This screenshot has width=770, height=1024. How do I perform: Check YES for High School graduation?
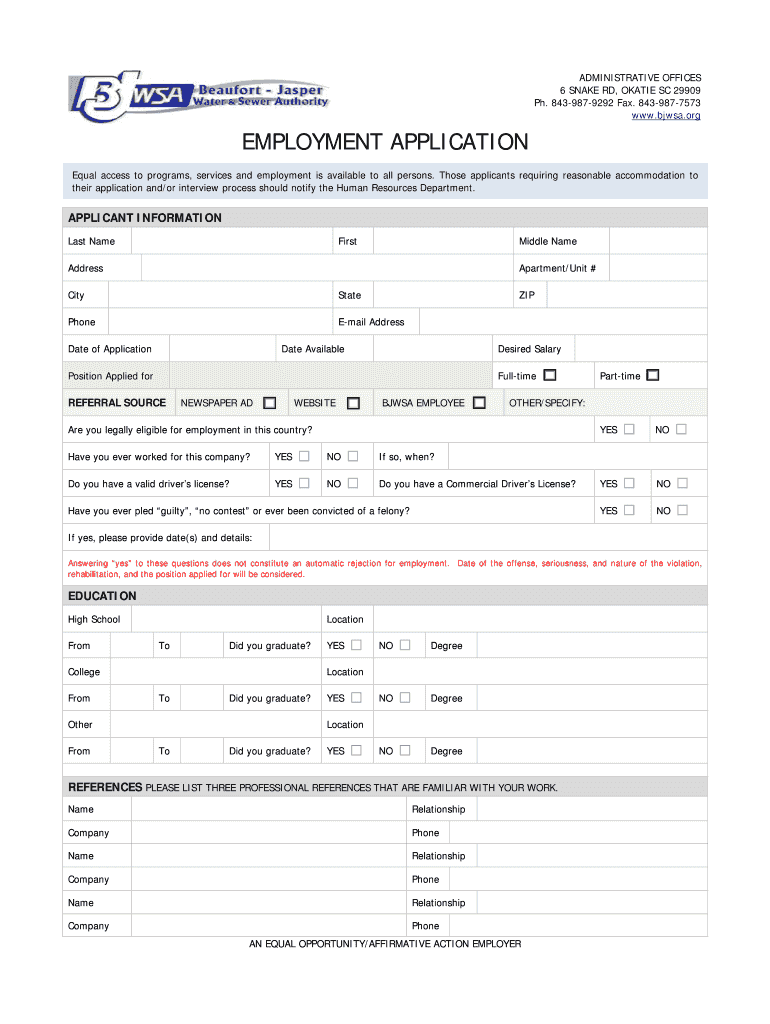coord(356,645)
